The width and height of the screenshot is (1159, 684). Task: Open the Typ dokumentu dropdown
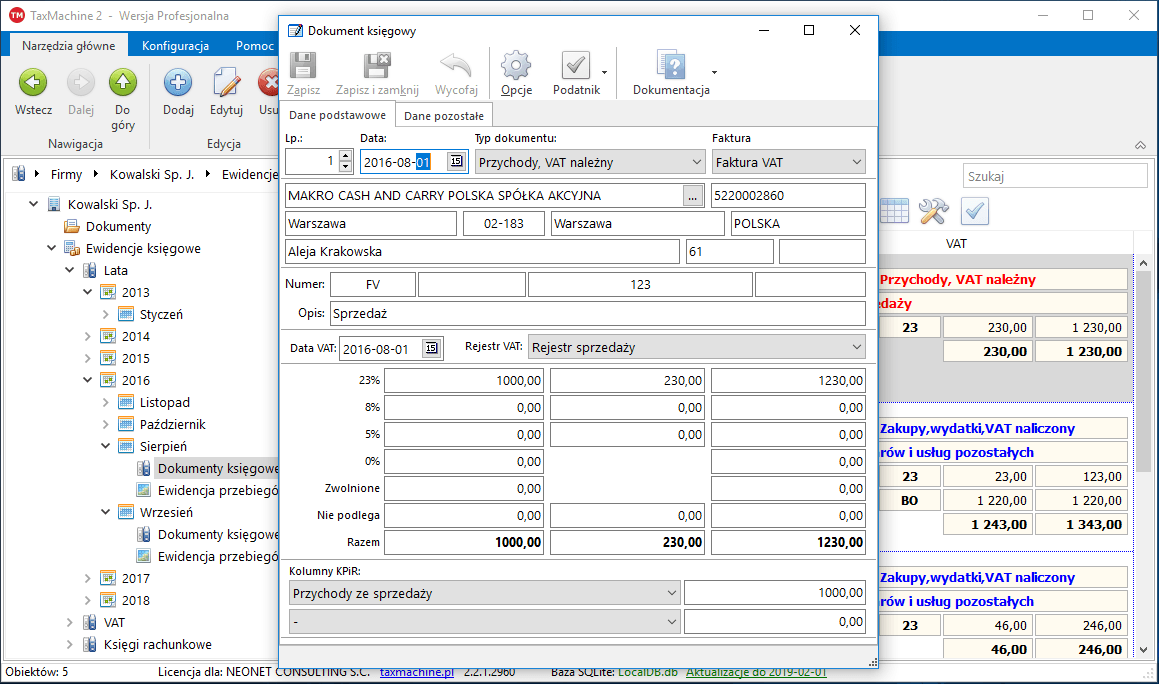(697, 162)
